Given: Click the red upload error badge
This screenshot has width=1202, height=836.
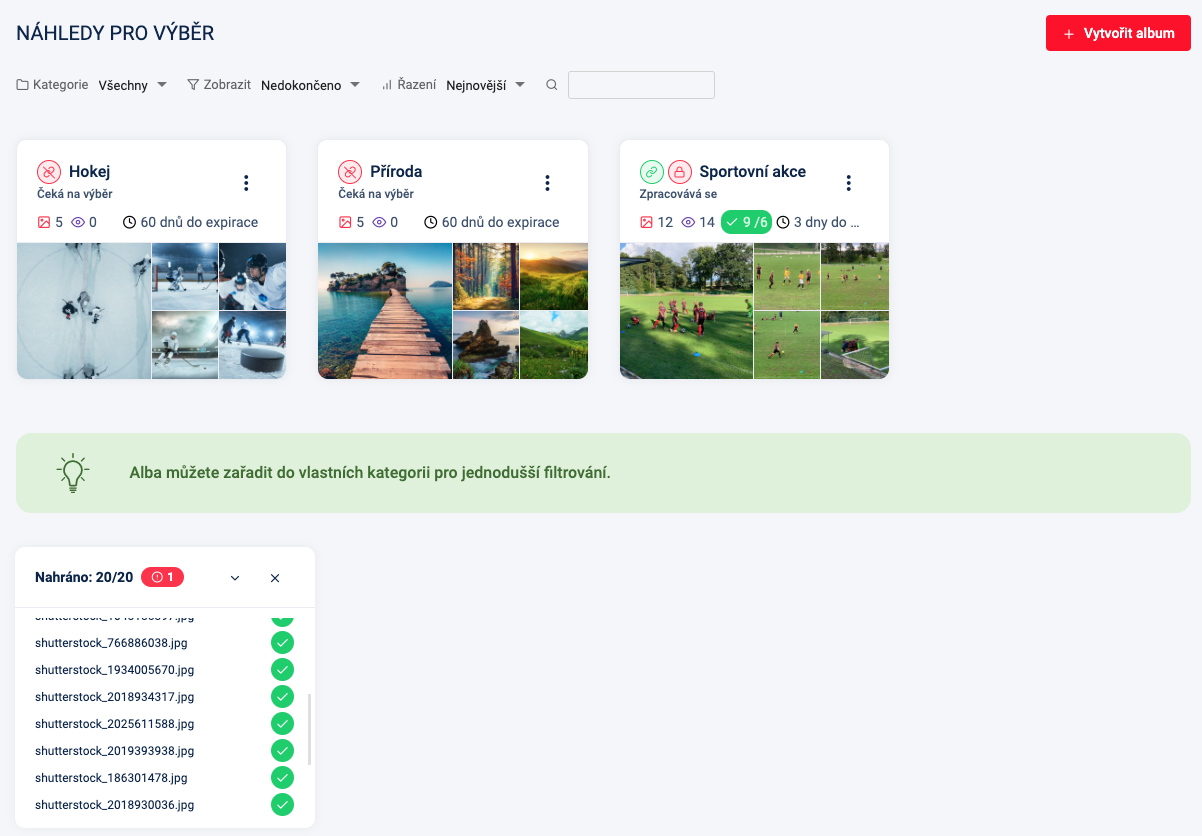Looking at the screenshot, I should pos(162,577).
